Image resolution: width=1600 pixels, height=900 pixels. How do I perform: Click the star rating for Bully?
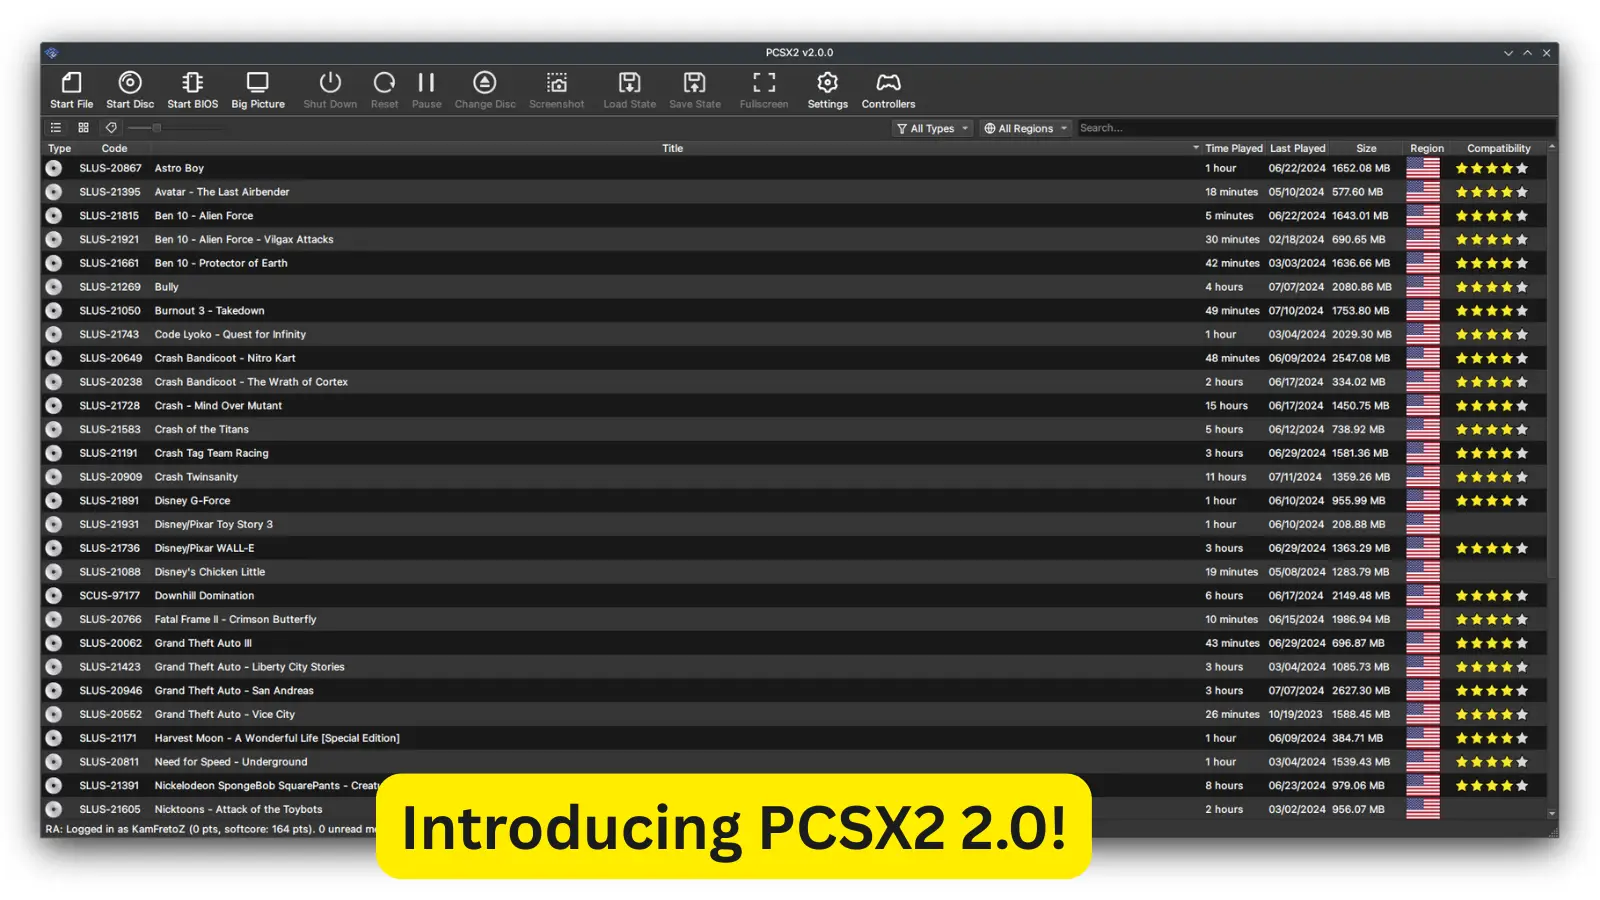click(x=1491, y=287)
